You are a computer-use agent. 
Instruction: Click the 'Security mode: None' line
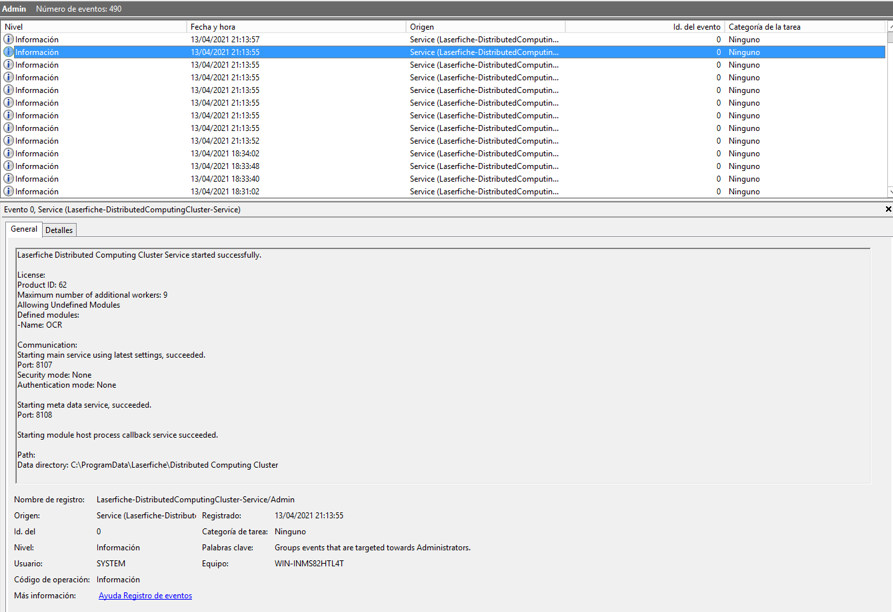coord(54,375)
